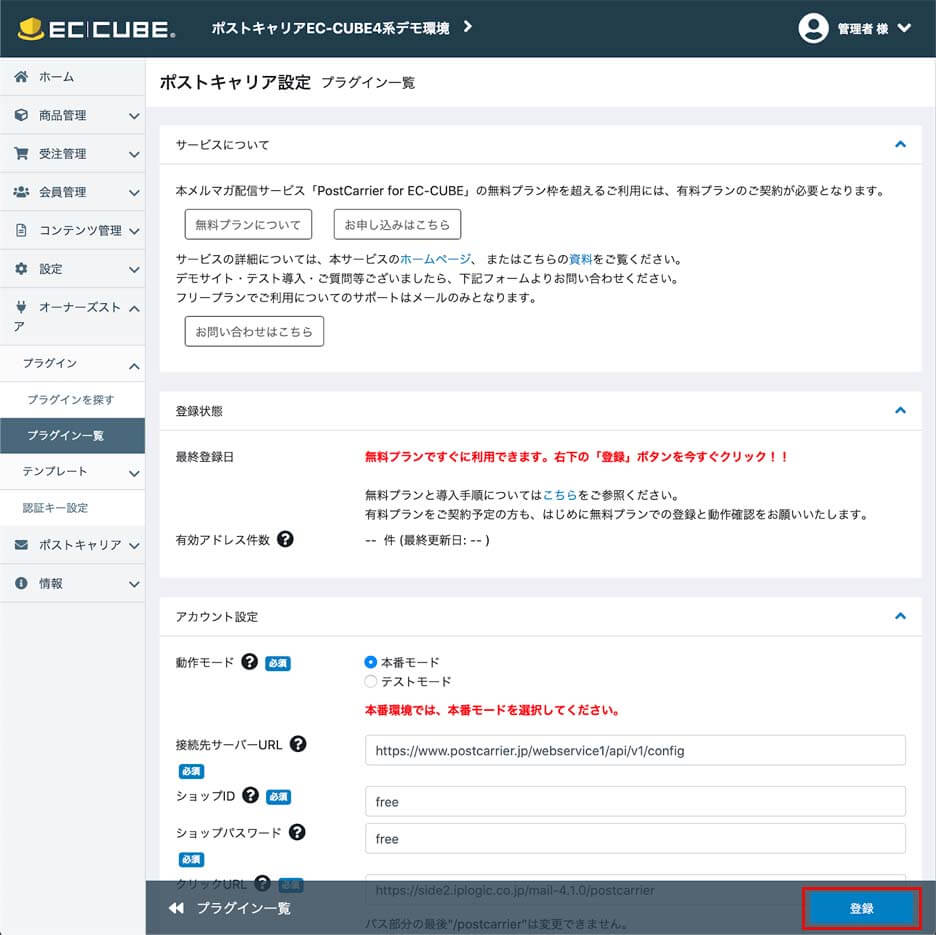Click the EC-CUBE logo

97,28
